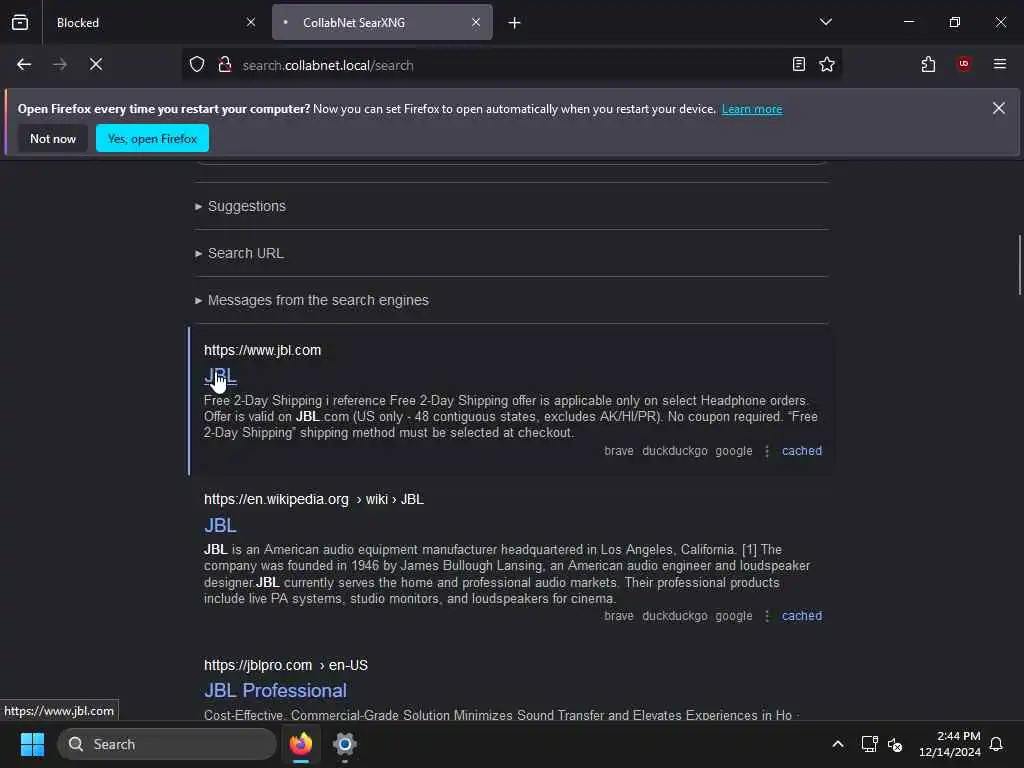This screenshot has width=1024, height=768.
Task: Open the JBL result for jbl.com
Action: (x=220, y=377)
